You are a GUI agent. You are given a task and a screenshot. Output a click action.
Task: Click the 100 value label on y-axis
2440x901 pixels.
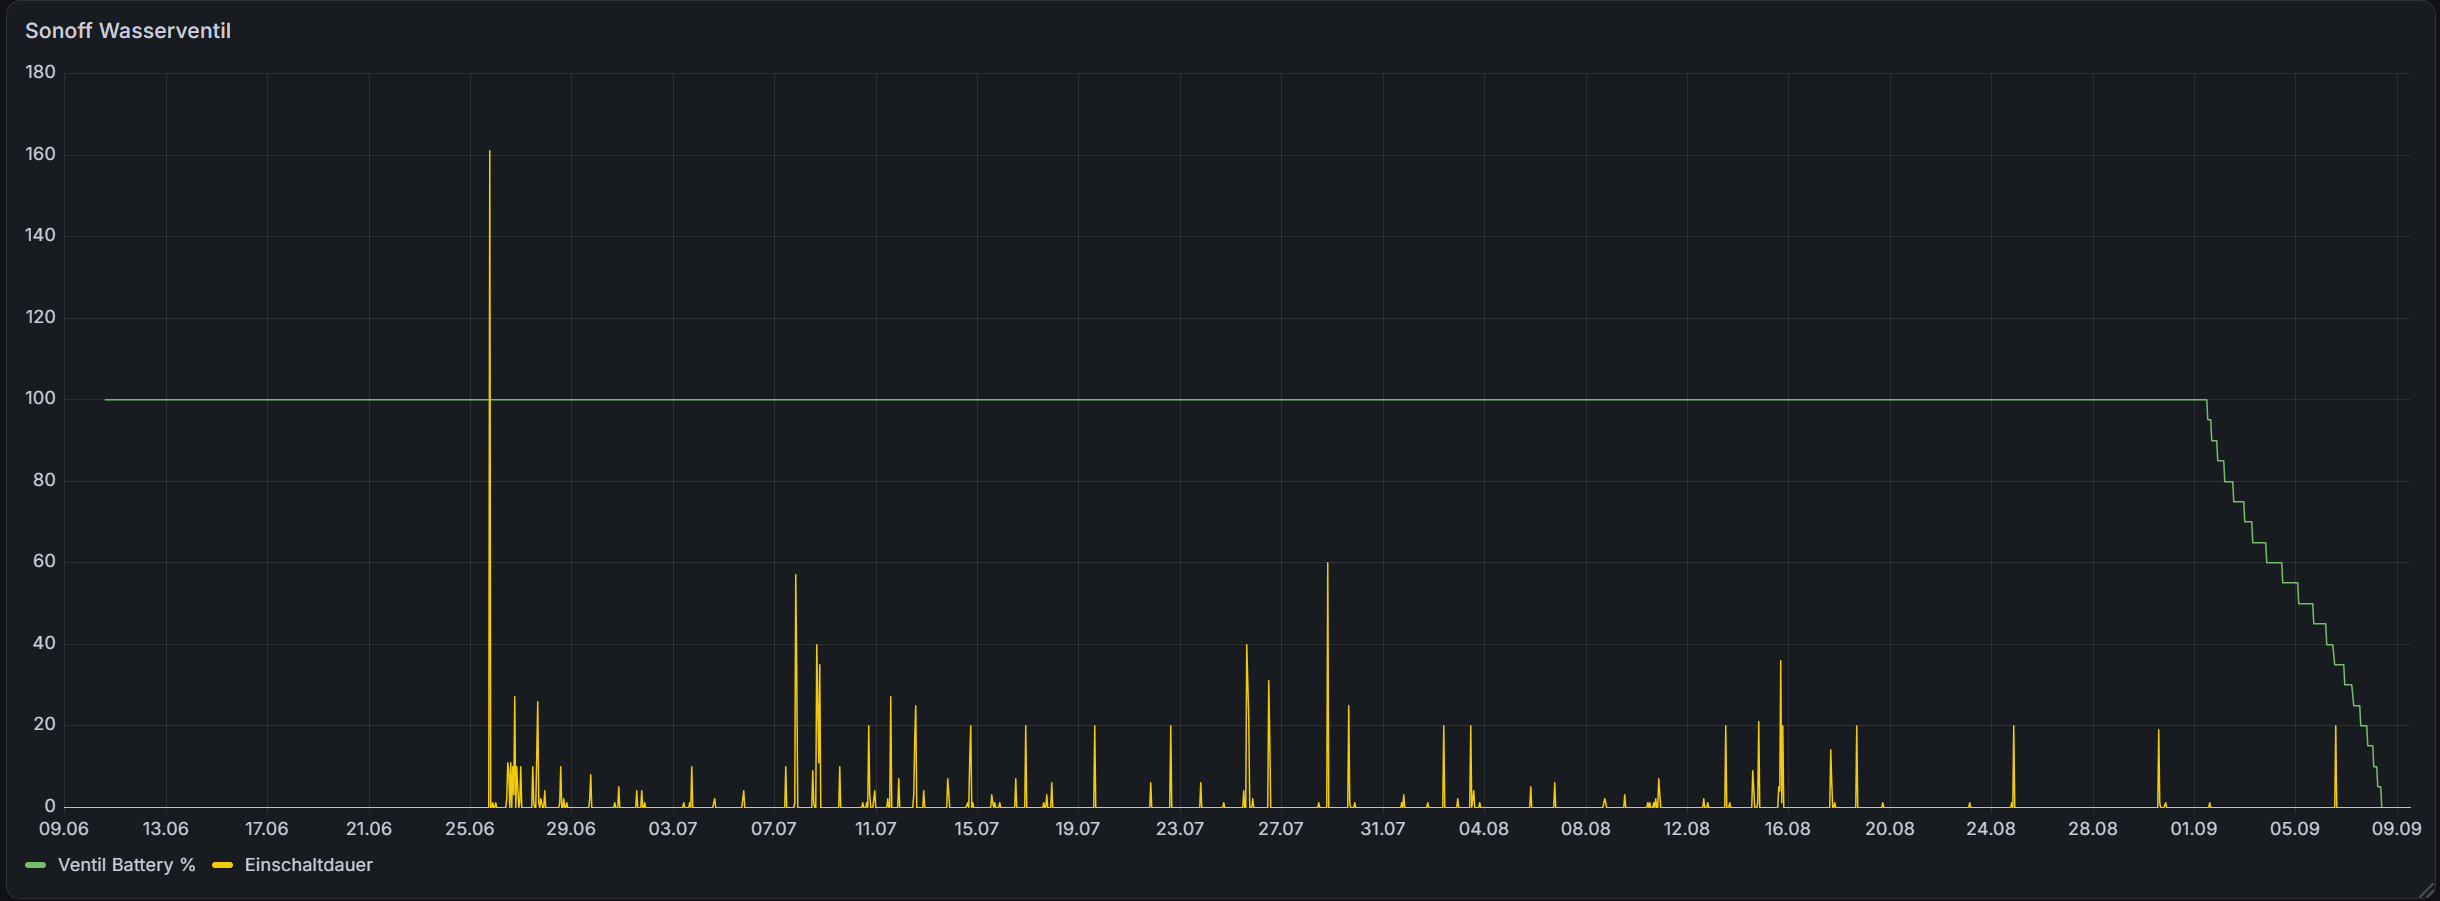(41, 398)
